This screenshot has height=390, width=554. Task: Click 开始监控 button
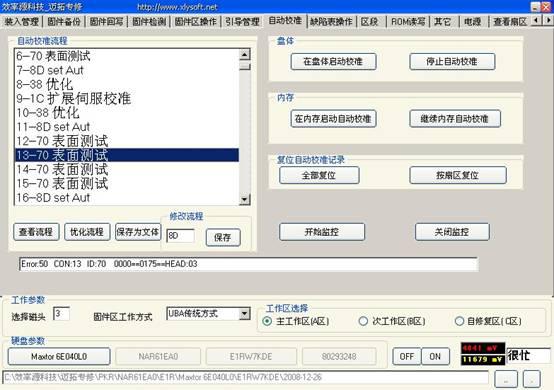click(x=322, y=232)
